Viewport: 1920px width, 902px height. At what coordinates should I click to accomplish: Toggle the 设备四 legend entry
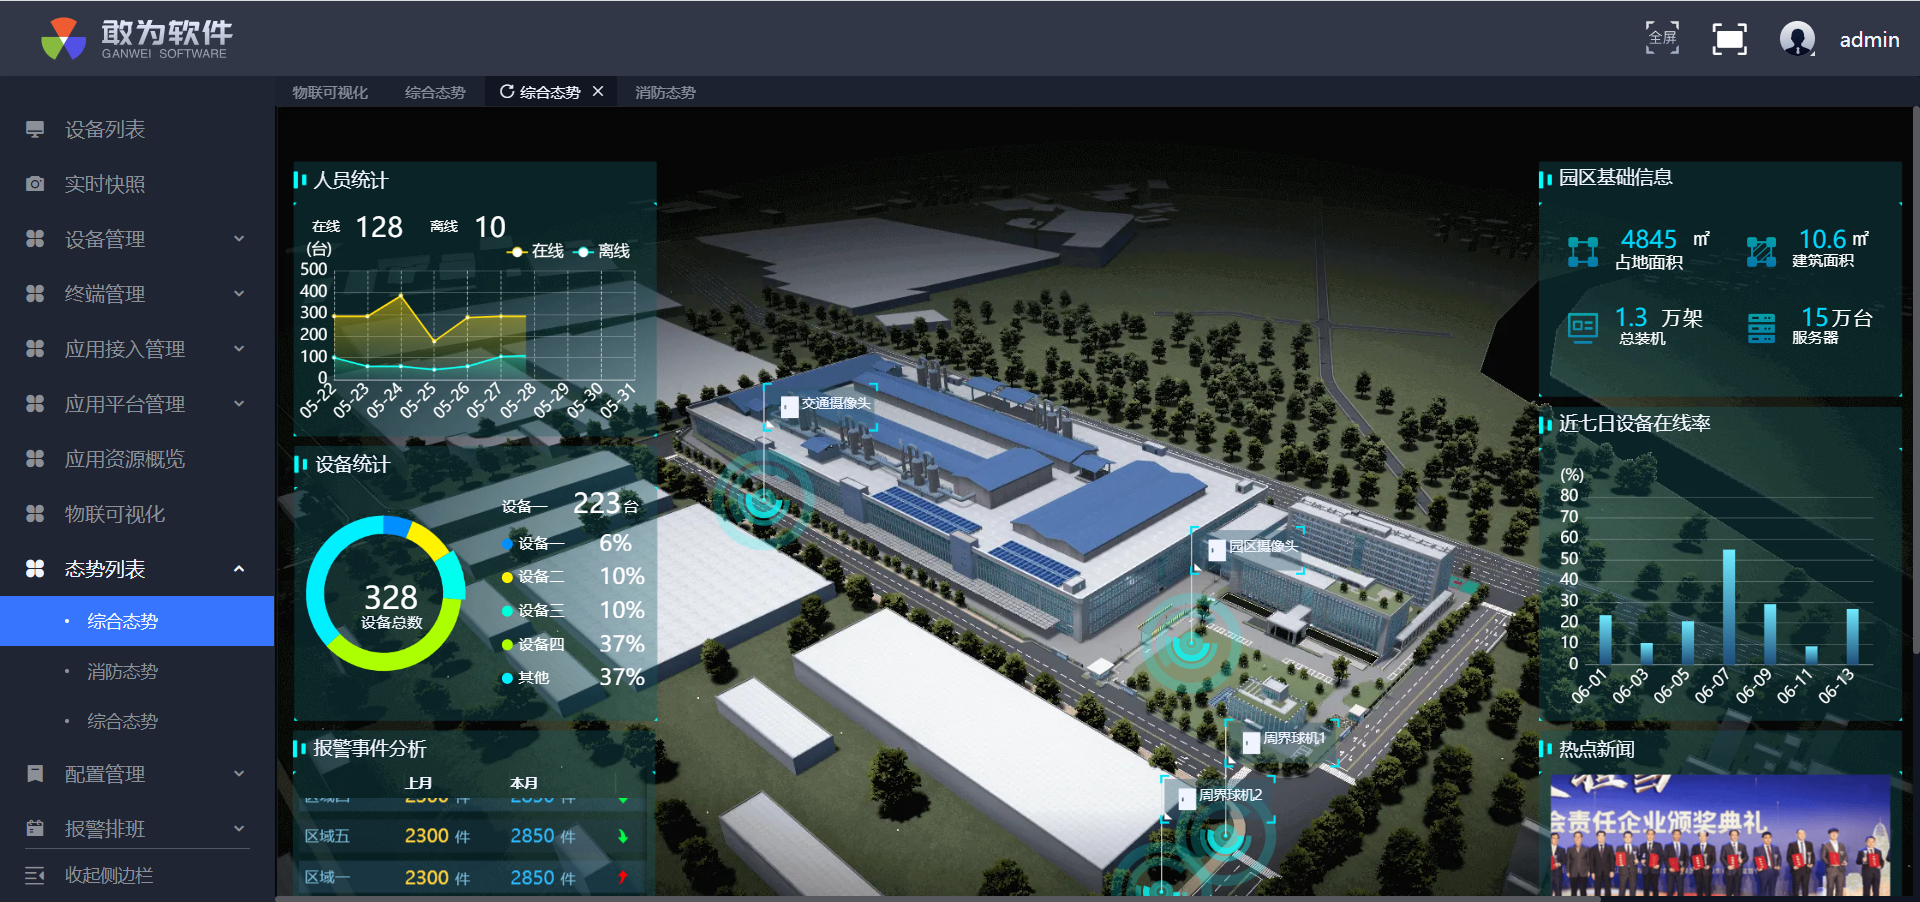pyautogui.click(x=533, y=645)
